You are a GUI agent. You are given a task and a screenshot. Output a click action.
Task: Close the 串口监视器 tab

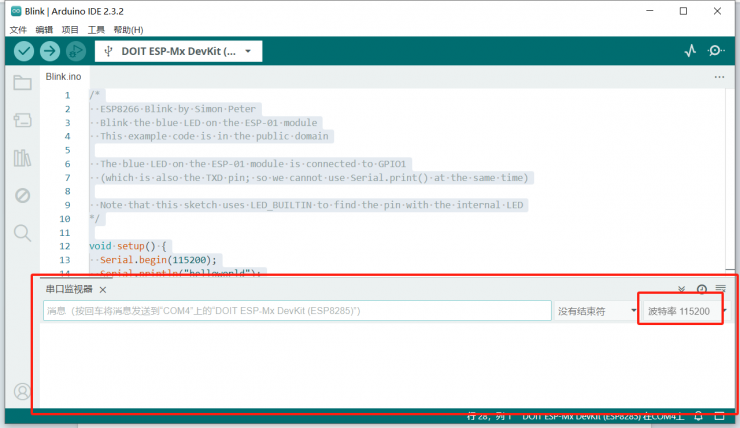click(103, 289)
